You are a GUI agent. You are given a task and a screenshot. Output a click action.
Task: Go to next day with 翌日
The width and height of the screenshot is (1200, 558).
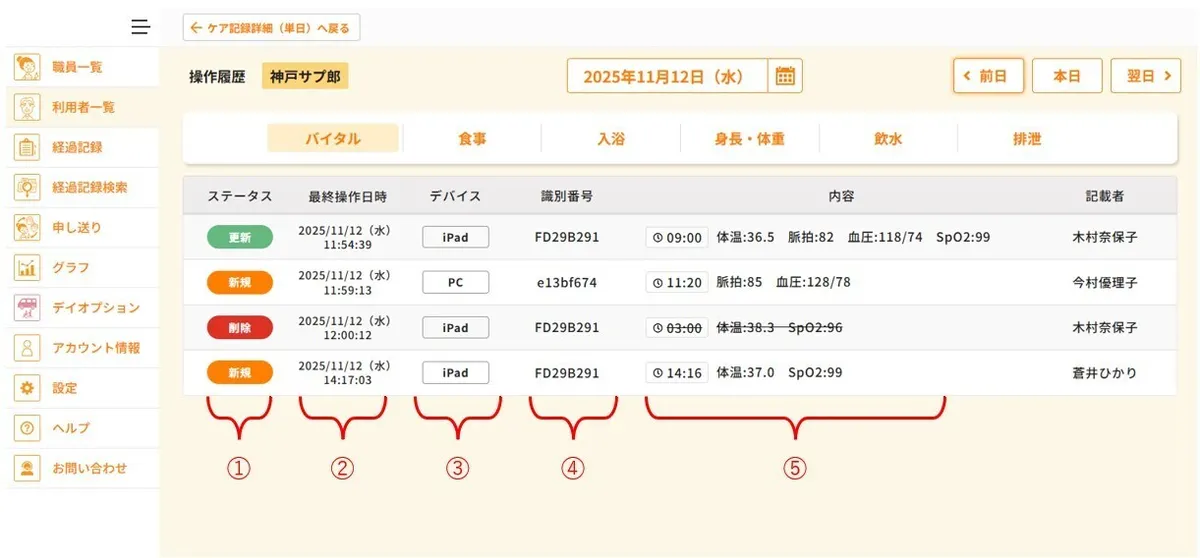[1145, 76]
